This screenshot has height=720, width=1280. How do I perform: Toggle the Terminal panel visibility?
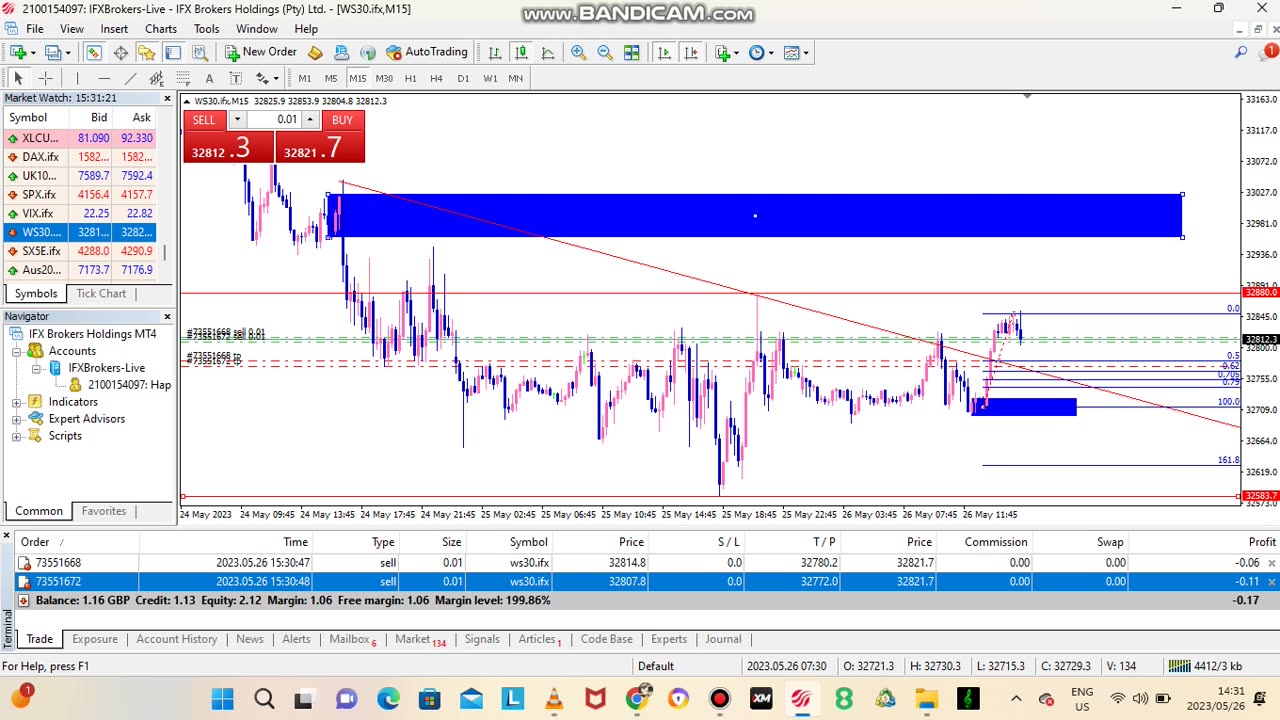point(173,52)
